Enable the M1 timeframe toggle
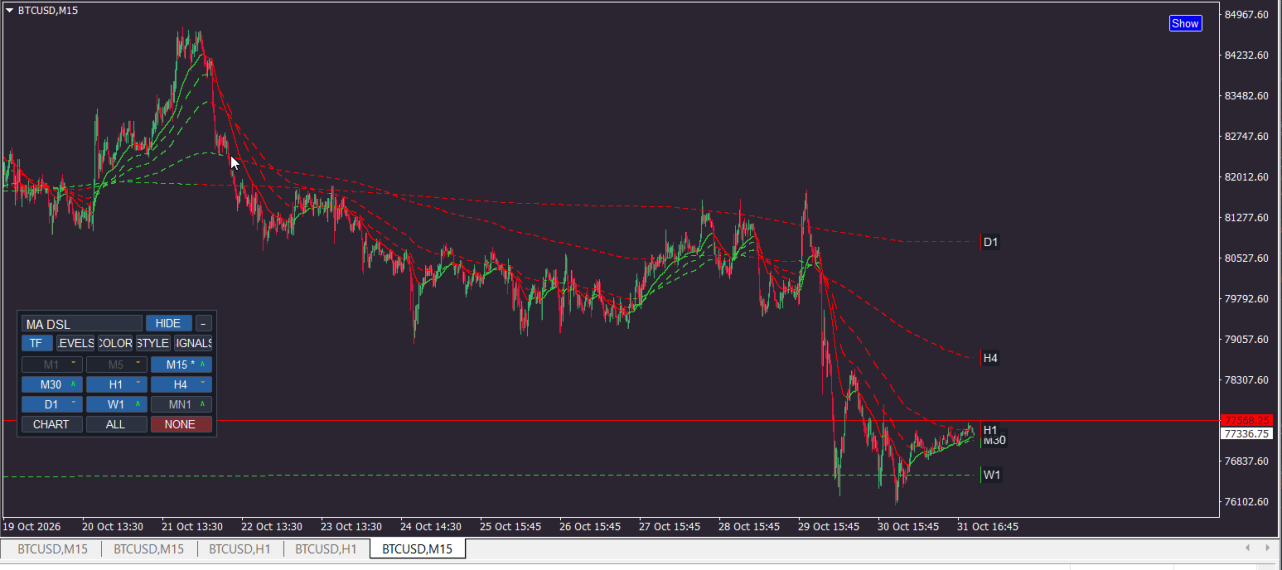This screenshot has height=570, width=1282. 51,365
